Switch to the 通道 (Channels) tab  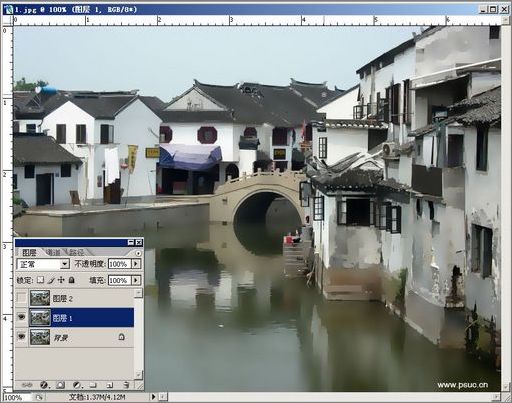click(x=53, y=252)
